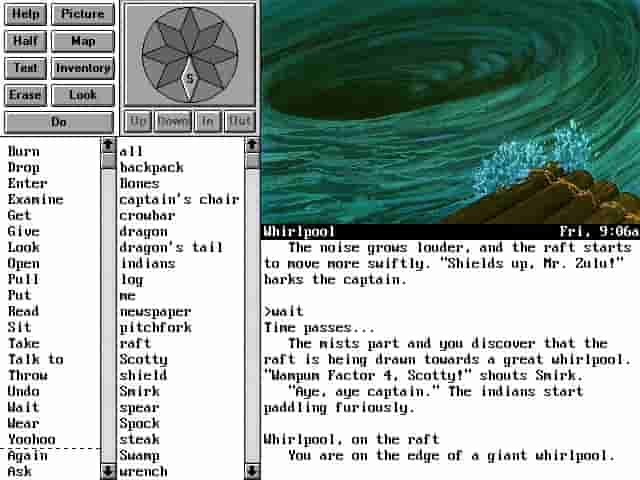The height and width of the screenshot is (480, 640).
Task: Choose the verb 'Give'
Action: [x=24, y=231]
